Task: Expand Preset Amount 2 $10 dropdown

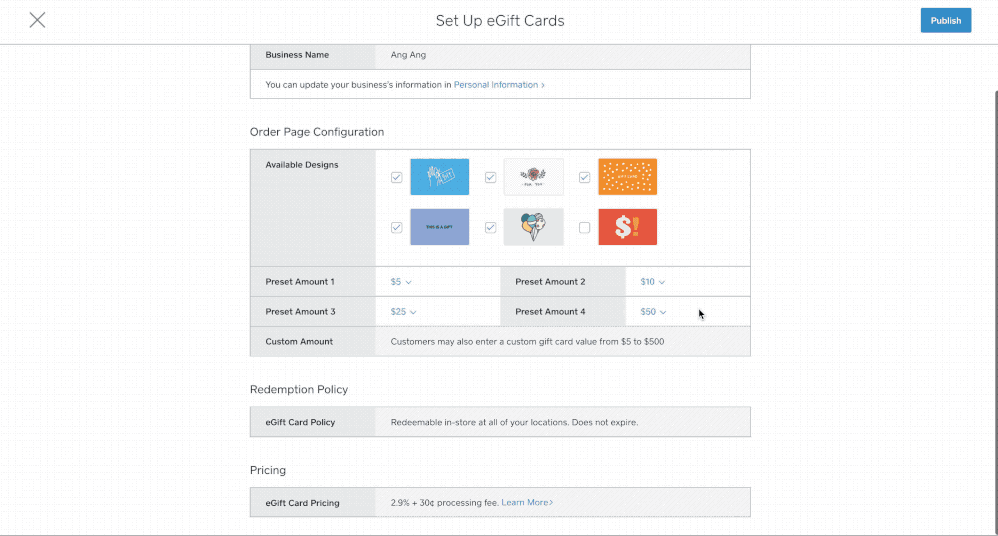Action: click(652, 282)
